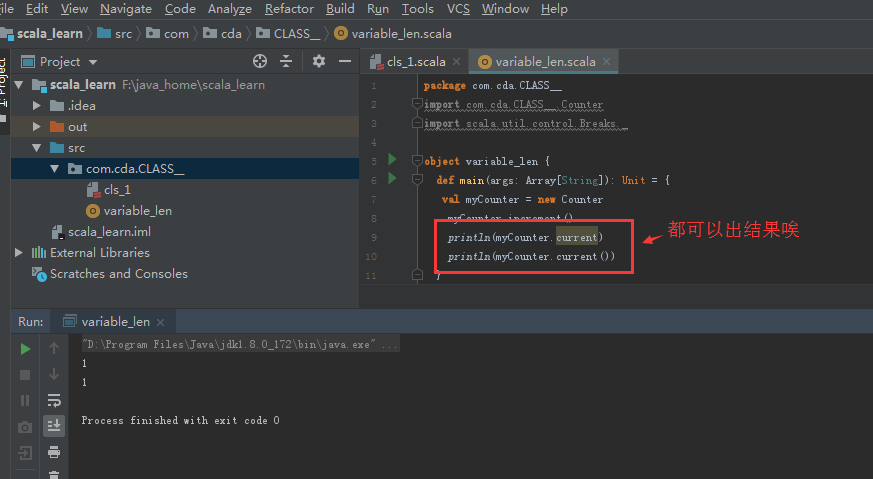Select the .idea folder row
Screen dimensions: 873x479
click(x=185, y=106)
